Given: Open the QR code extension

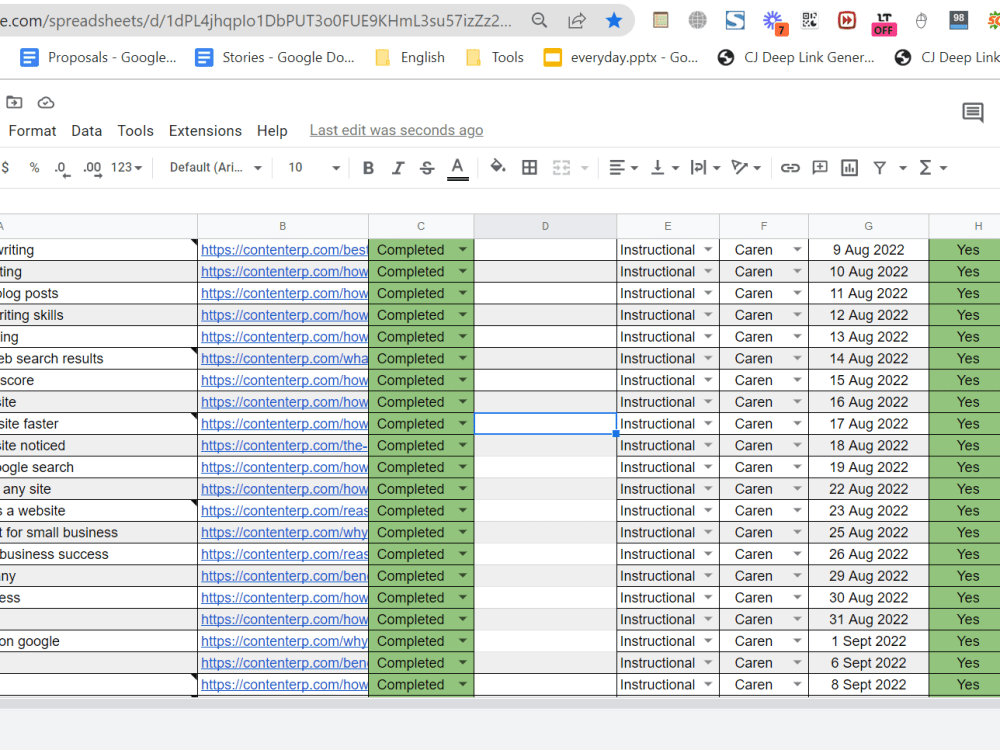Looking at the screenshot, I should (x=809, y=20).
